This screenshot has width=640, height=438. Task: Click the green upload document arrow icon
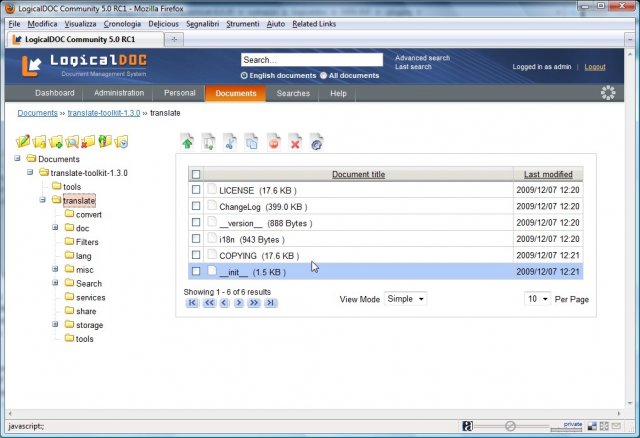point(187,143)
